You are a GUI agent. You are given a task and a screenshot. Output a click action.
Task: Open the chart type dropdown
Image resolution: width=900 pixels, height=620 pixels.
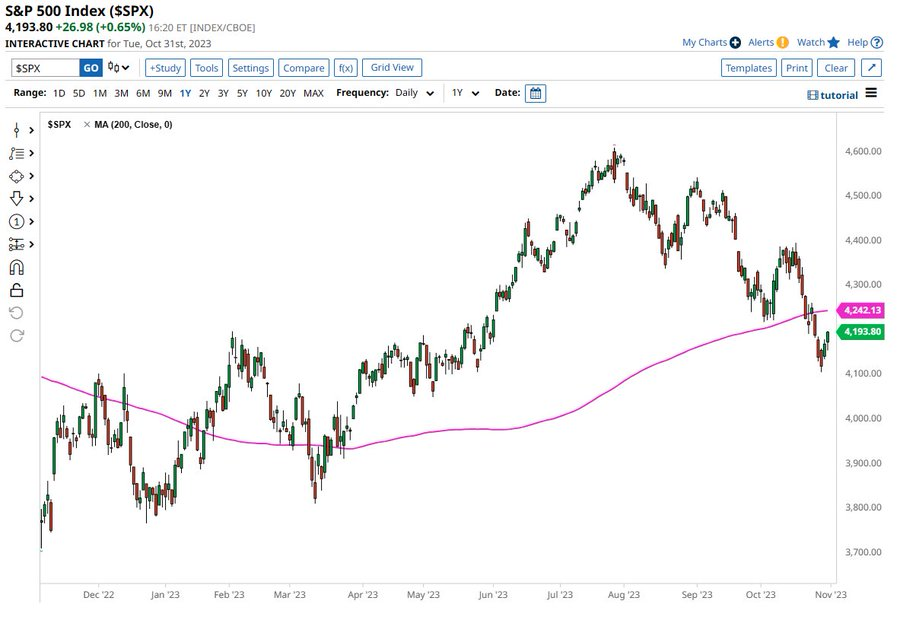click(x=120, y=68)
